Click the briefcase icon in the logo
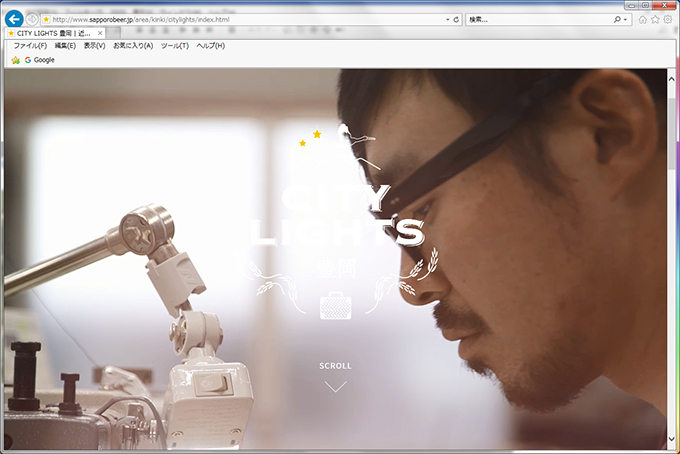Image resolution: width=680 pixels, height=454 pixels. click(335, 306)
